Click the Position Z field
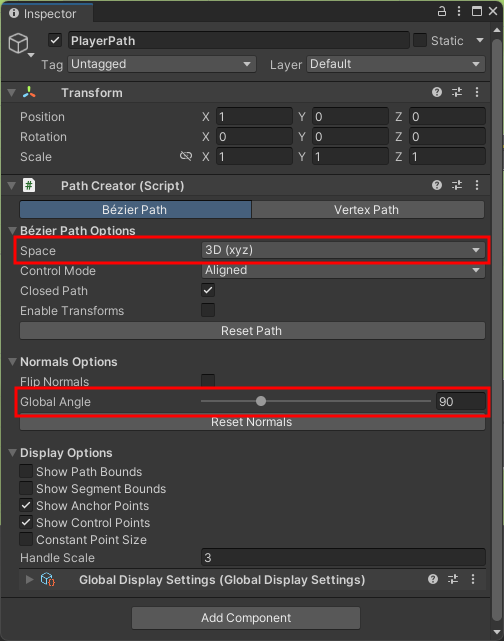Screen dimensions: 504x641 (x=447, y=117)
